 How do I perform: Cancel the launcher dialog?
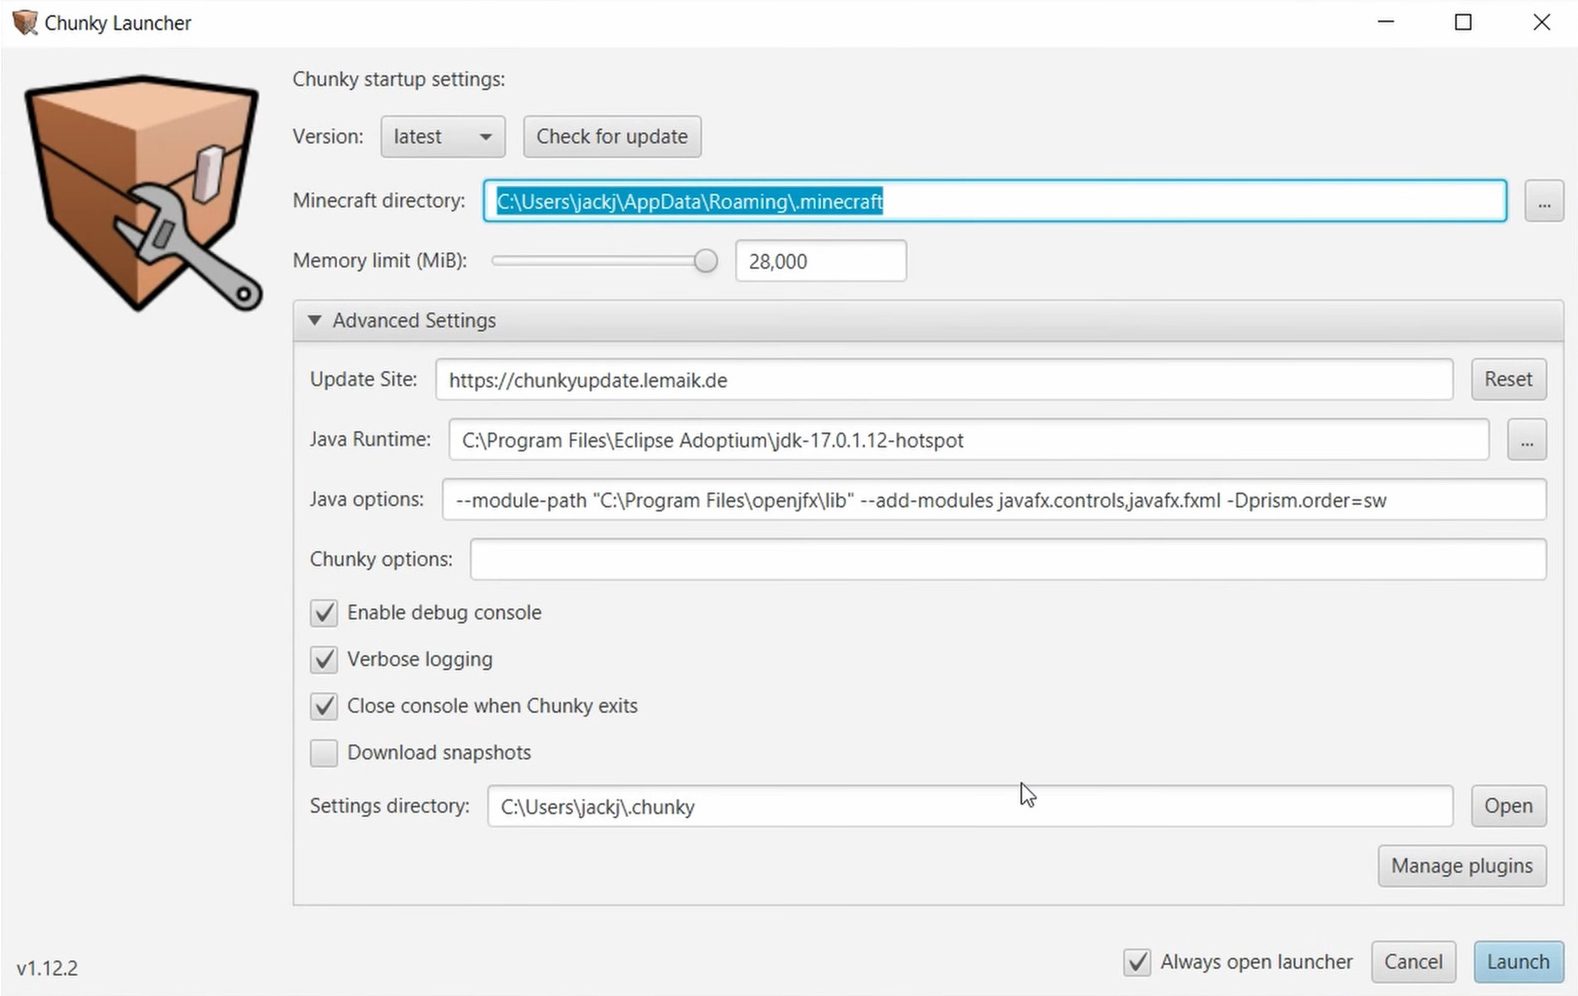[1413, 962]
